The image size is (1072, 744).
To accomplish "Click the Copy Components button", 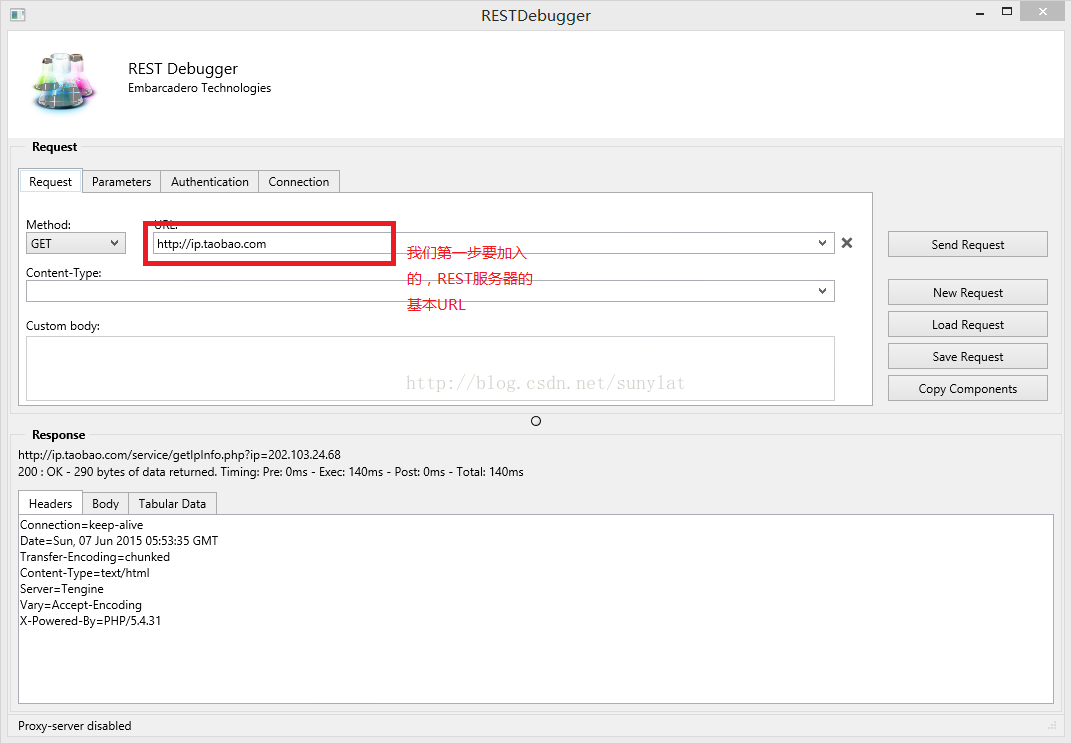I will (x=967, y=388).
